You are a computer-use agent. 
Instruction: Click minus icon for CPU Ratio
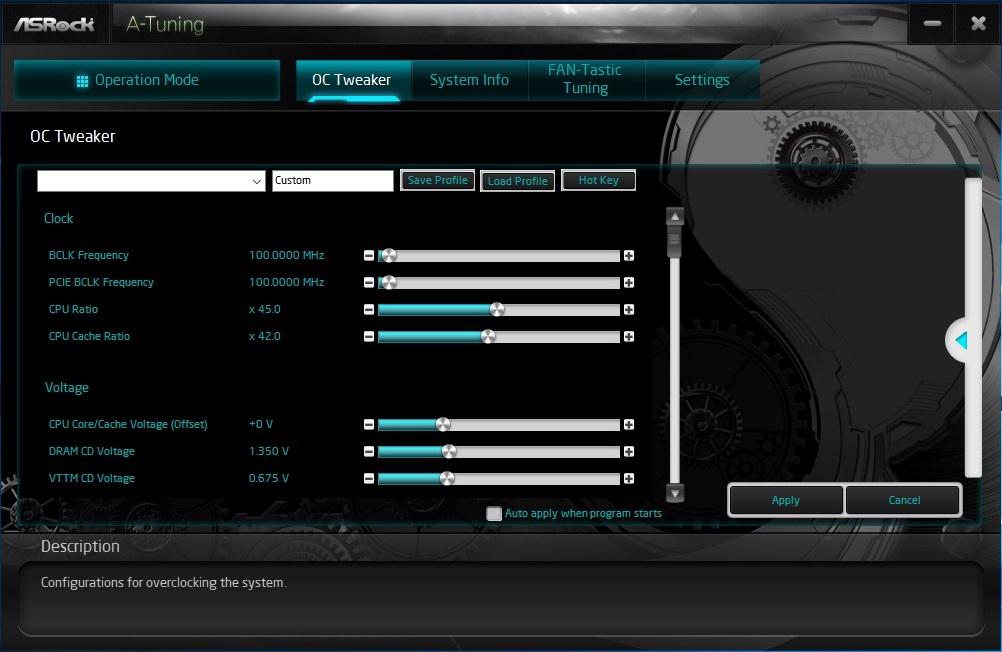[369, 309]
